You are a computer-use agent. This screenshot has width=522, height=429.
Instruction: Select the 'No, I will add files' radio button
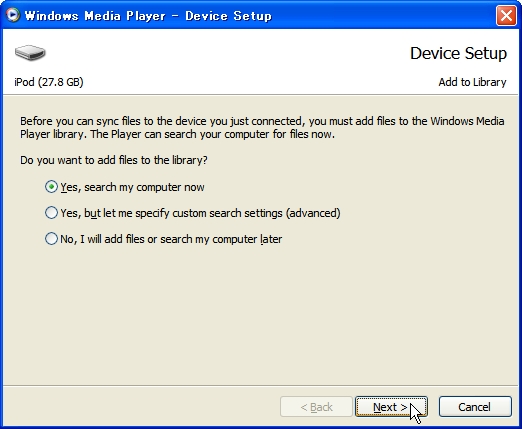pyautogui.click(x=51, y=239)
